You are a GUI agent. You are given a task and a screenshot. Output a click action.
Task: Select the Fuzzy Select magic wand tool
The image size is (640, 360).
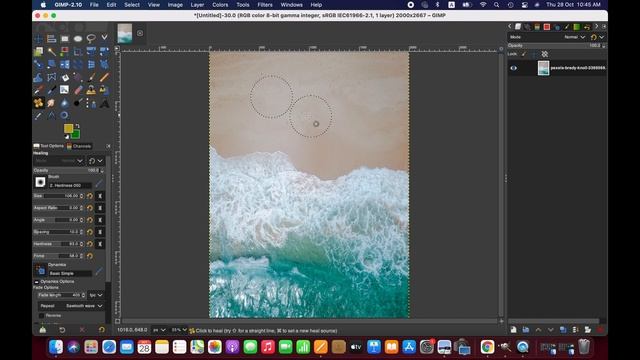tap(51, 52)
